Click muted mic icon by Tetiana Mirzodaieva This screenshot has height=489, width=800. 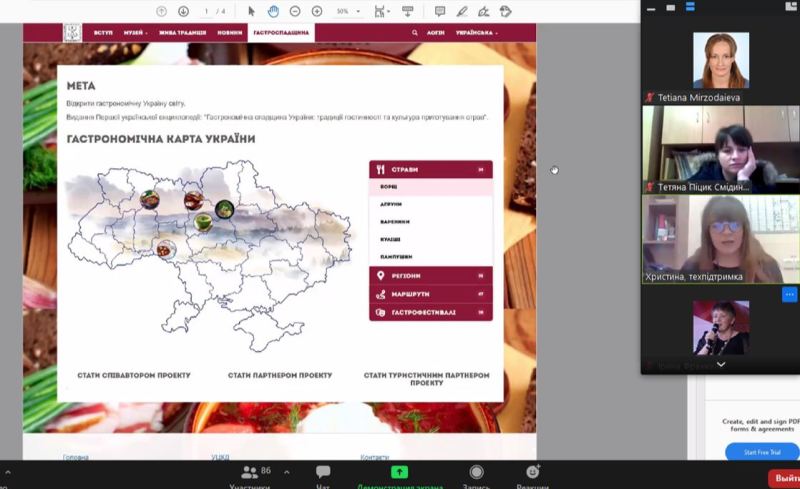tap(649, 97)
